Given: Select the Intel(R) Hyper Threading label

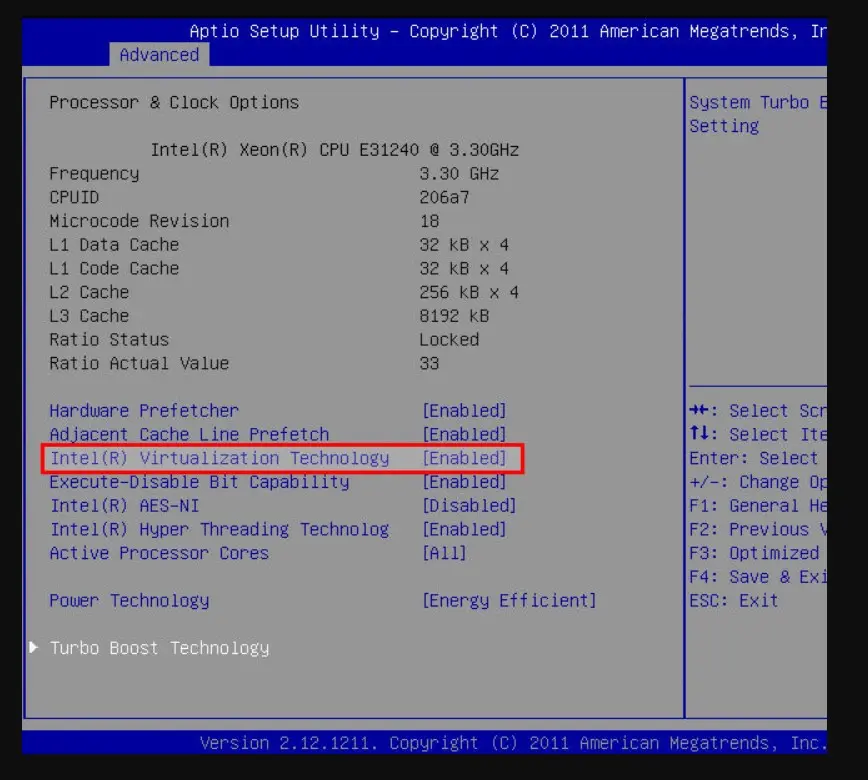Looking at the screenshot, I should point(219,530).
